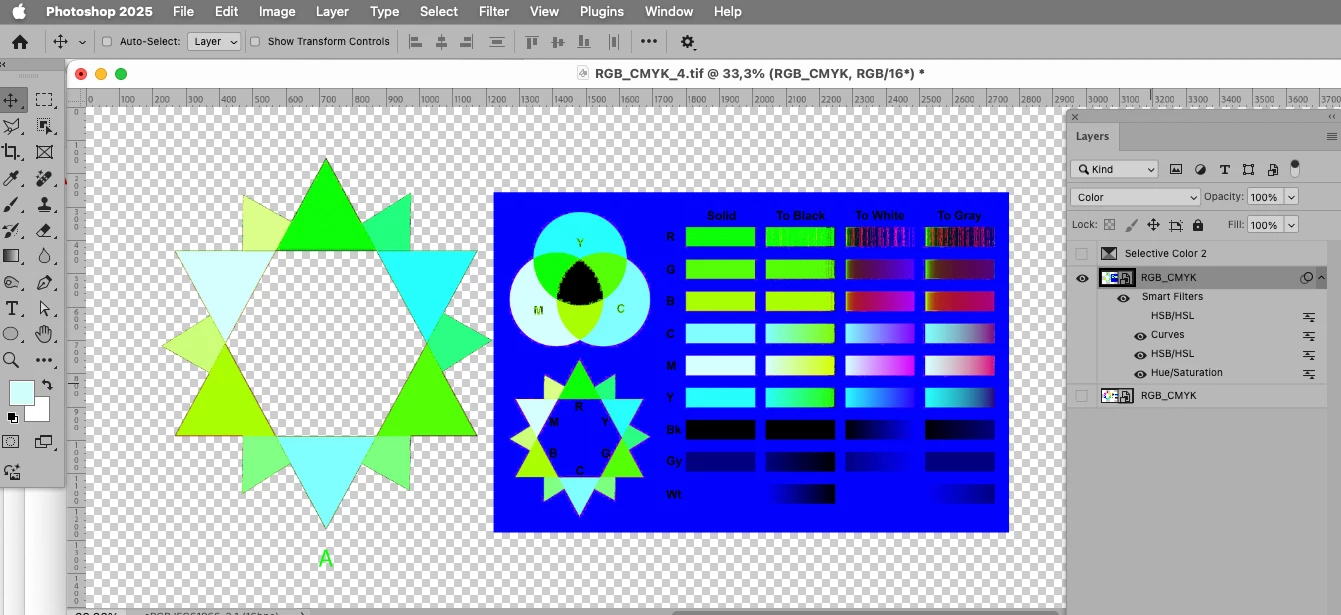Pick the Object Selection tool
The height and width of the screenshot is (615, 1341).
(x=44, y=126)
